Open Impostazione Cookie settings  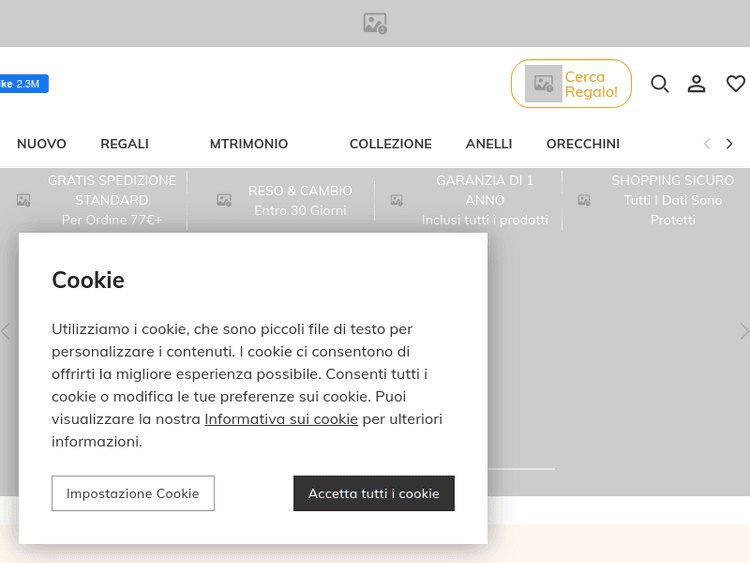pos(133,493)
